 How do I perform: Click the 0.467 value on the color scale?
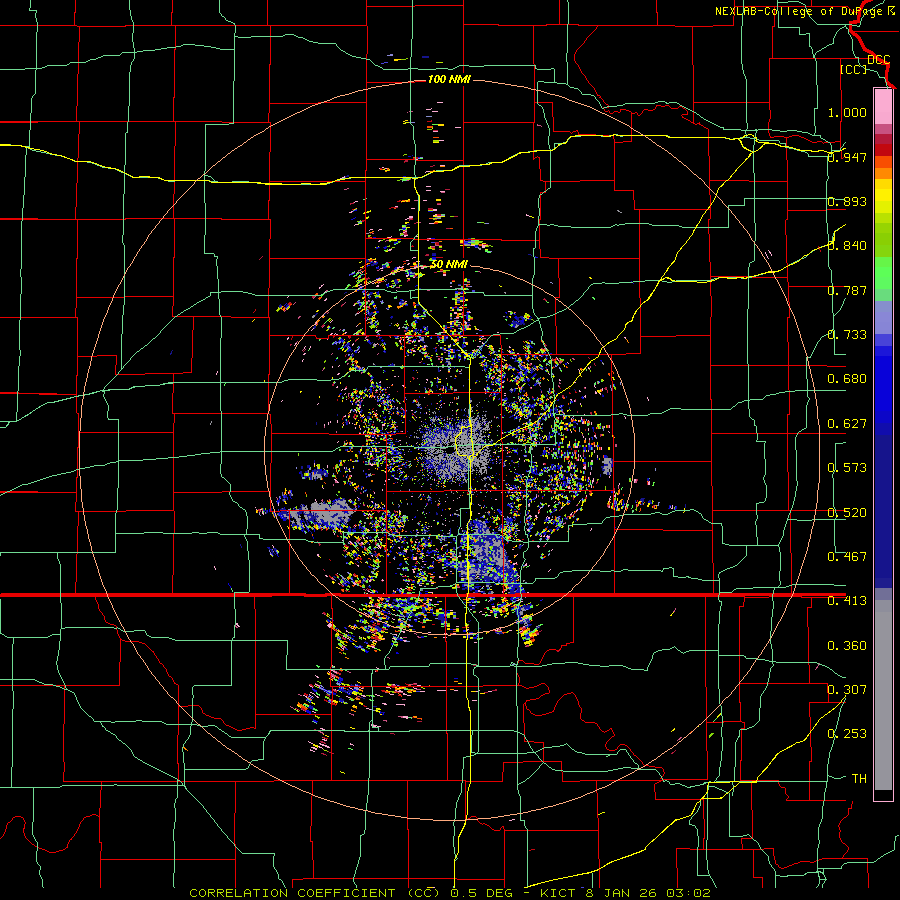tap(847, 557)
